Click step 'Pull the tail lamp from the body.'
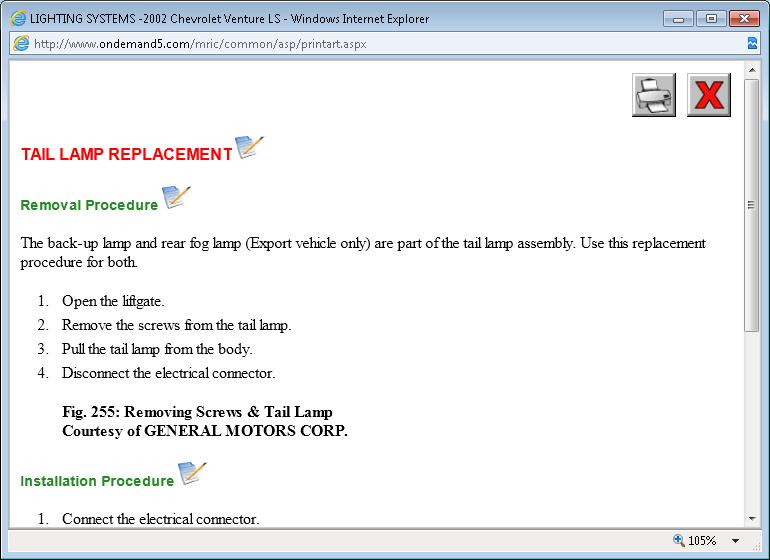 click(x=157, y=349)
